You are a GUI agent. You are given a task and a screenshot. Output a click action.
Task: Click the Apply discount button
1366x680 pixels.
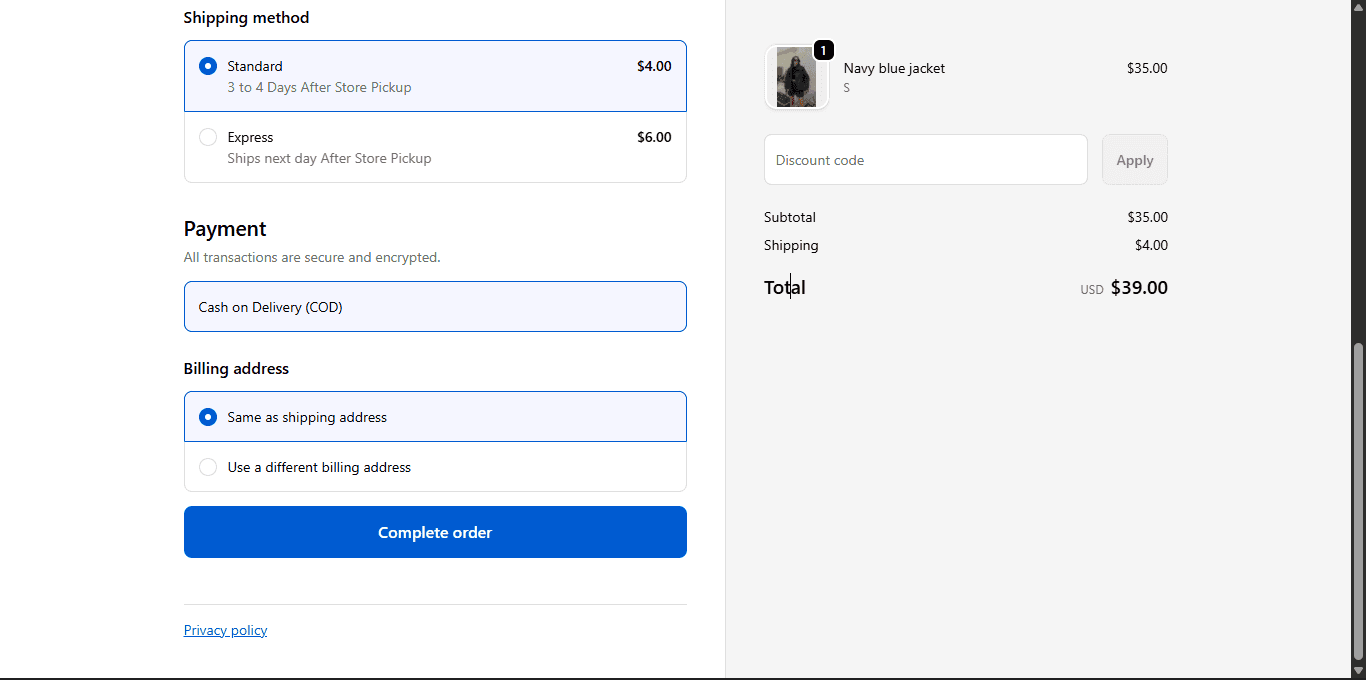click(1134, 160)
